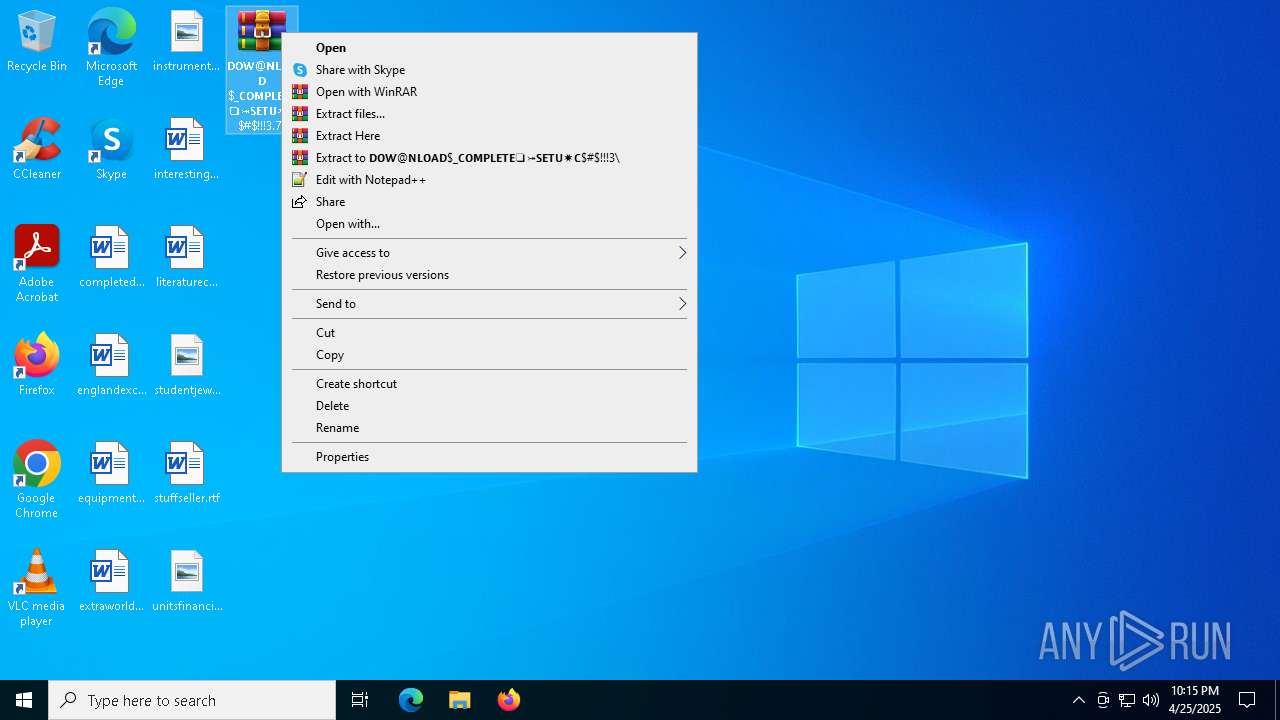Select the completed Word document icon

tap(111, 258)
